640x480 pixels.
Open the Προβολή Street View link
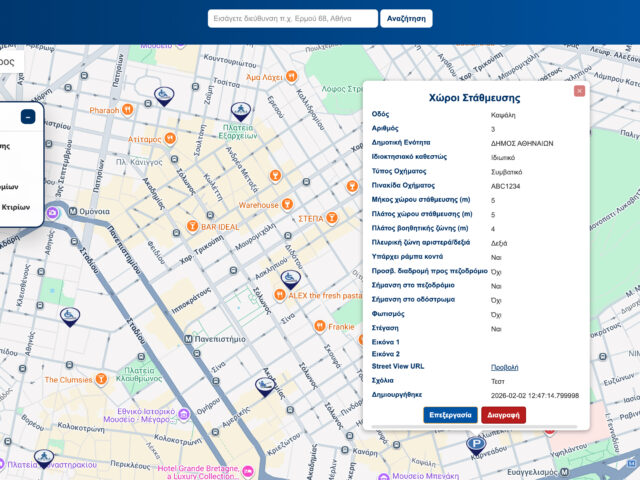pos(504,367)
